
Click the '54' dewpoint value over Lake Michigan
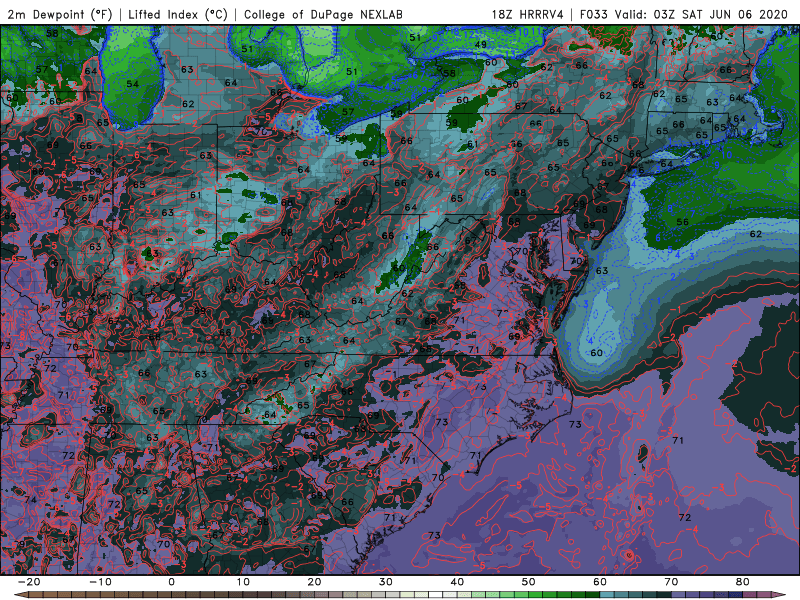click(x=133, y=84)
